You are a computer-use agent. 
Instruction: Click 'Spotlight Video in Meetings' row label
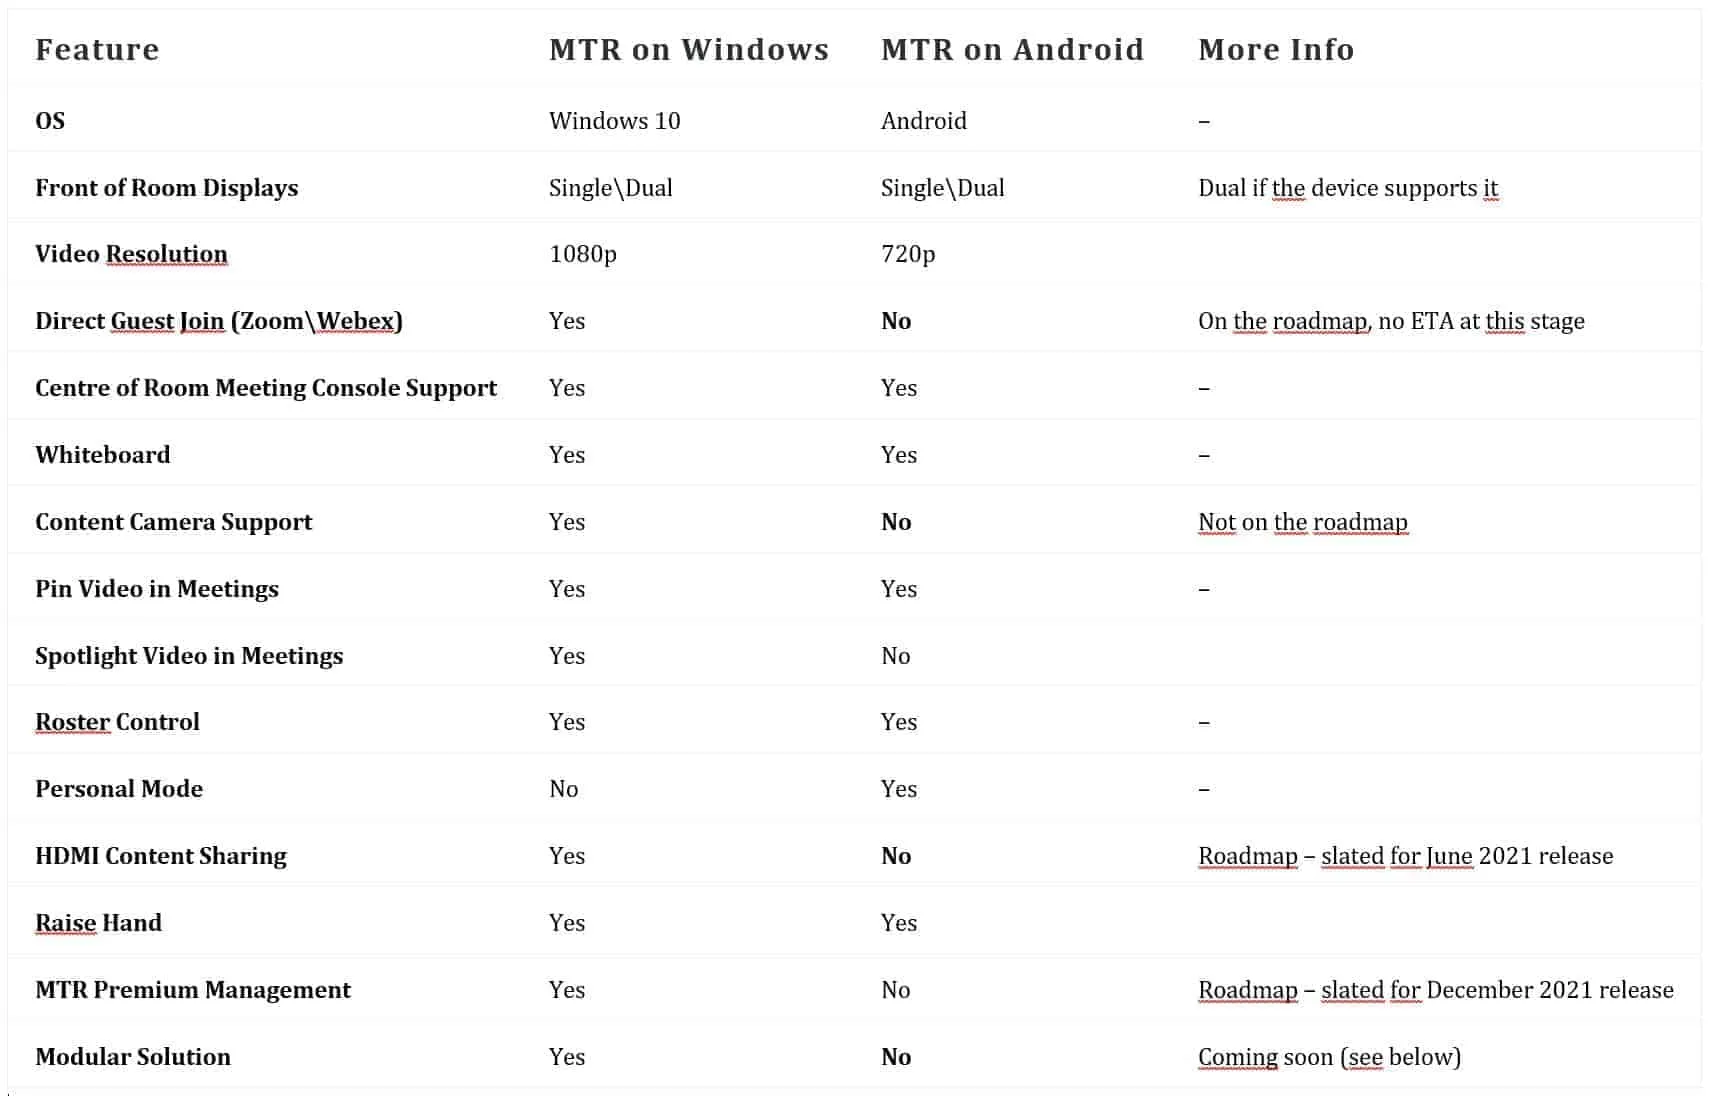[x=189, y=656]
